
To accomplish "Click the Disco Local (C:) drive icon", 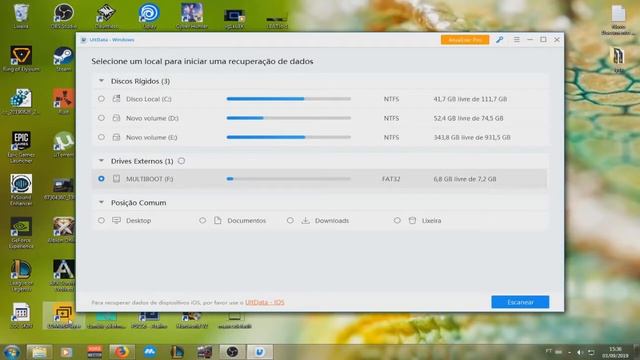I will (x=116, y=99).
